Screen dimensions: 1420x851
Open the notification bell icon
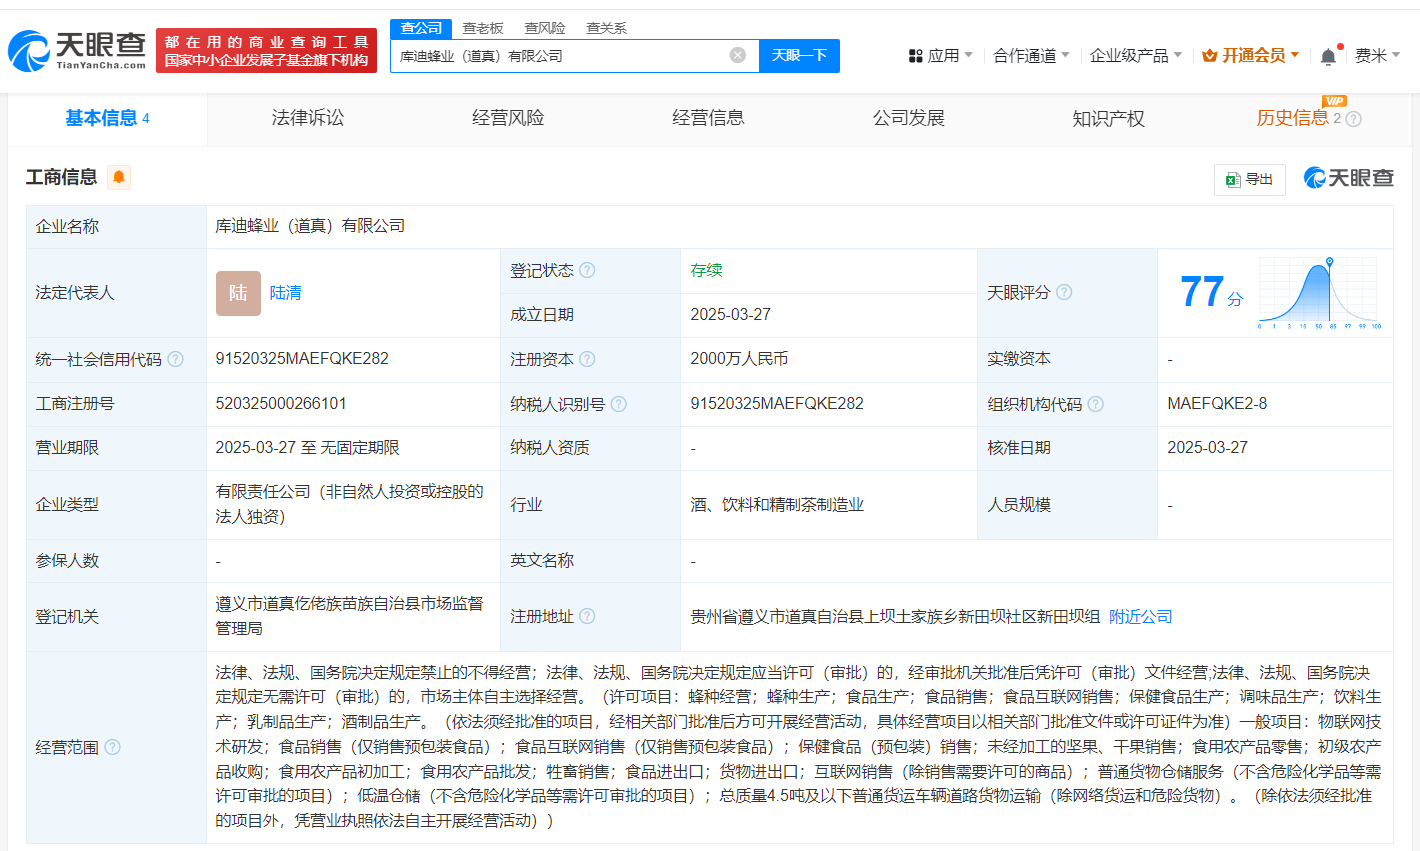pyautogui.click(x=1328, y=56)
